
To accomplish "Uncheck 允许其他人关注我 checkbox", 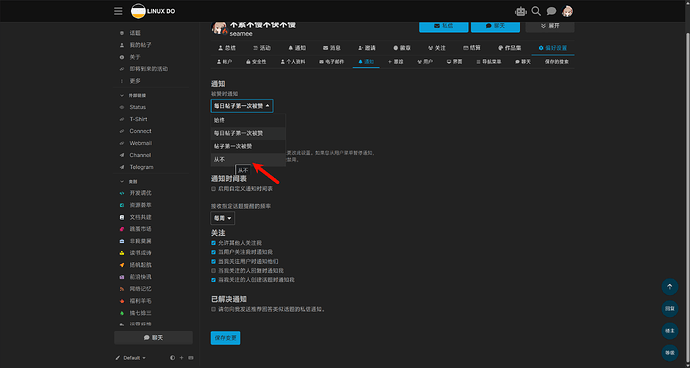I will (213, 243).
